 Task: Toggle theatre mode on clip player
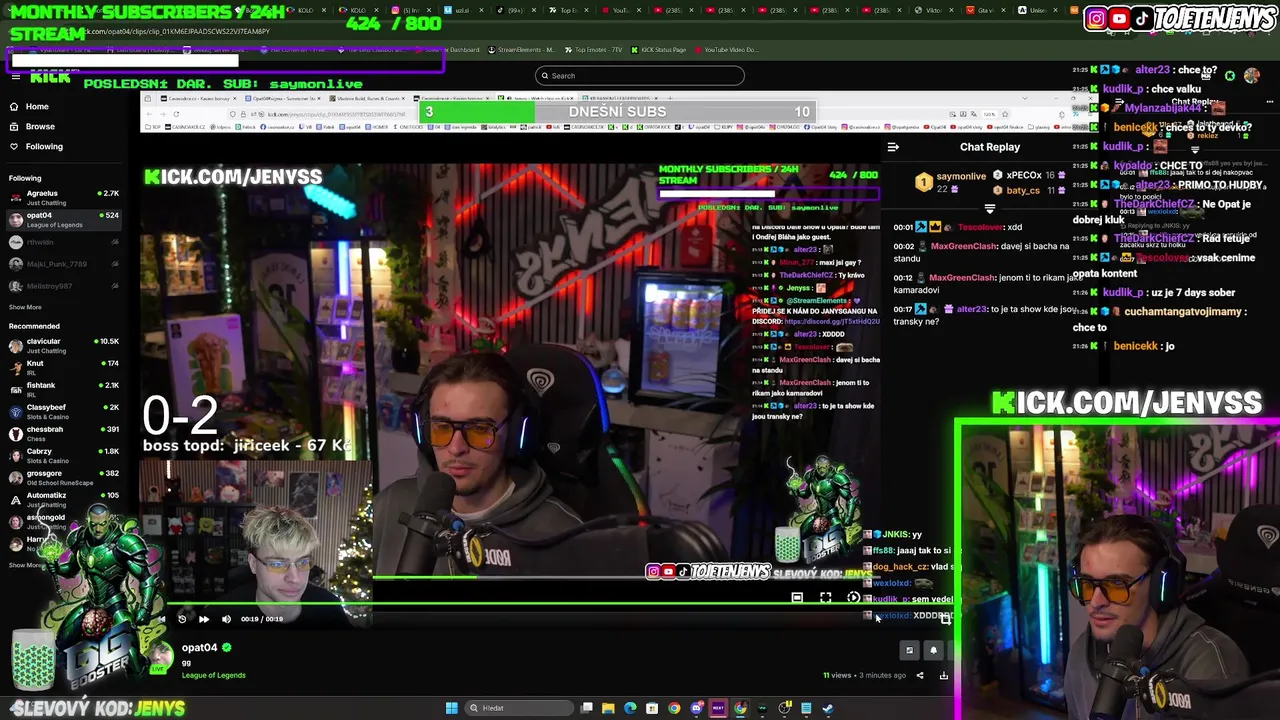797,597
